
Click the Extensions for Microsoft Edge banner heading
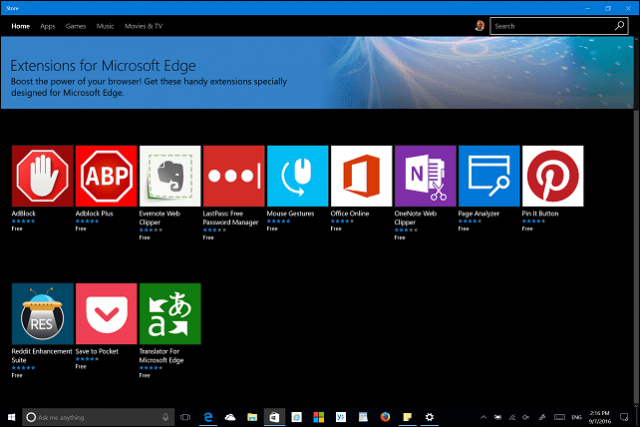coord(103,66)
